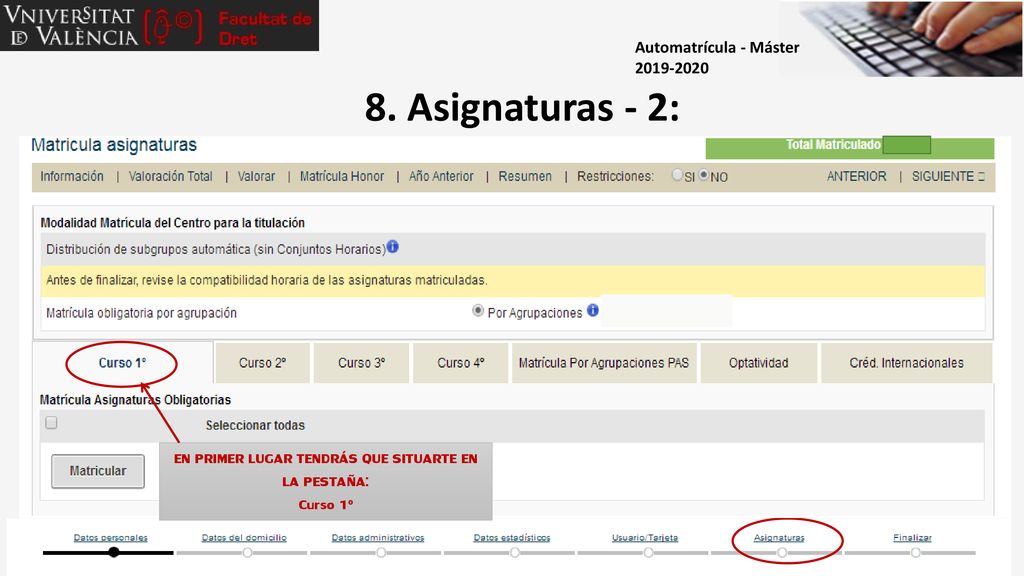
Task: Select the NO restrictions radio button
Action: (x=704, y=175)
